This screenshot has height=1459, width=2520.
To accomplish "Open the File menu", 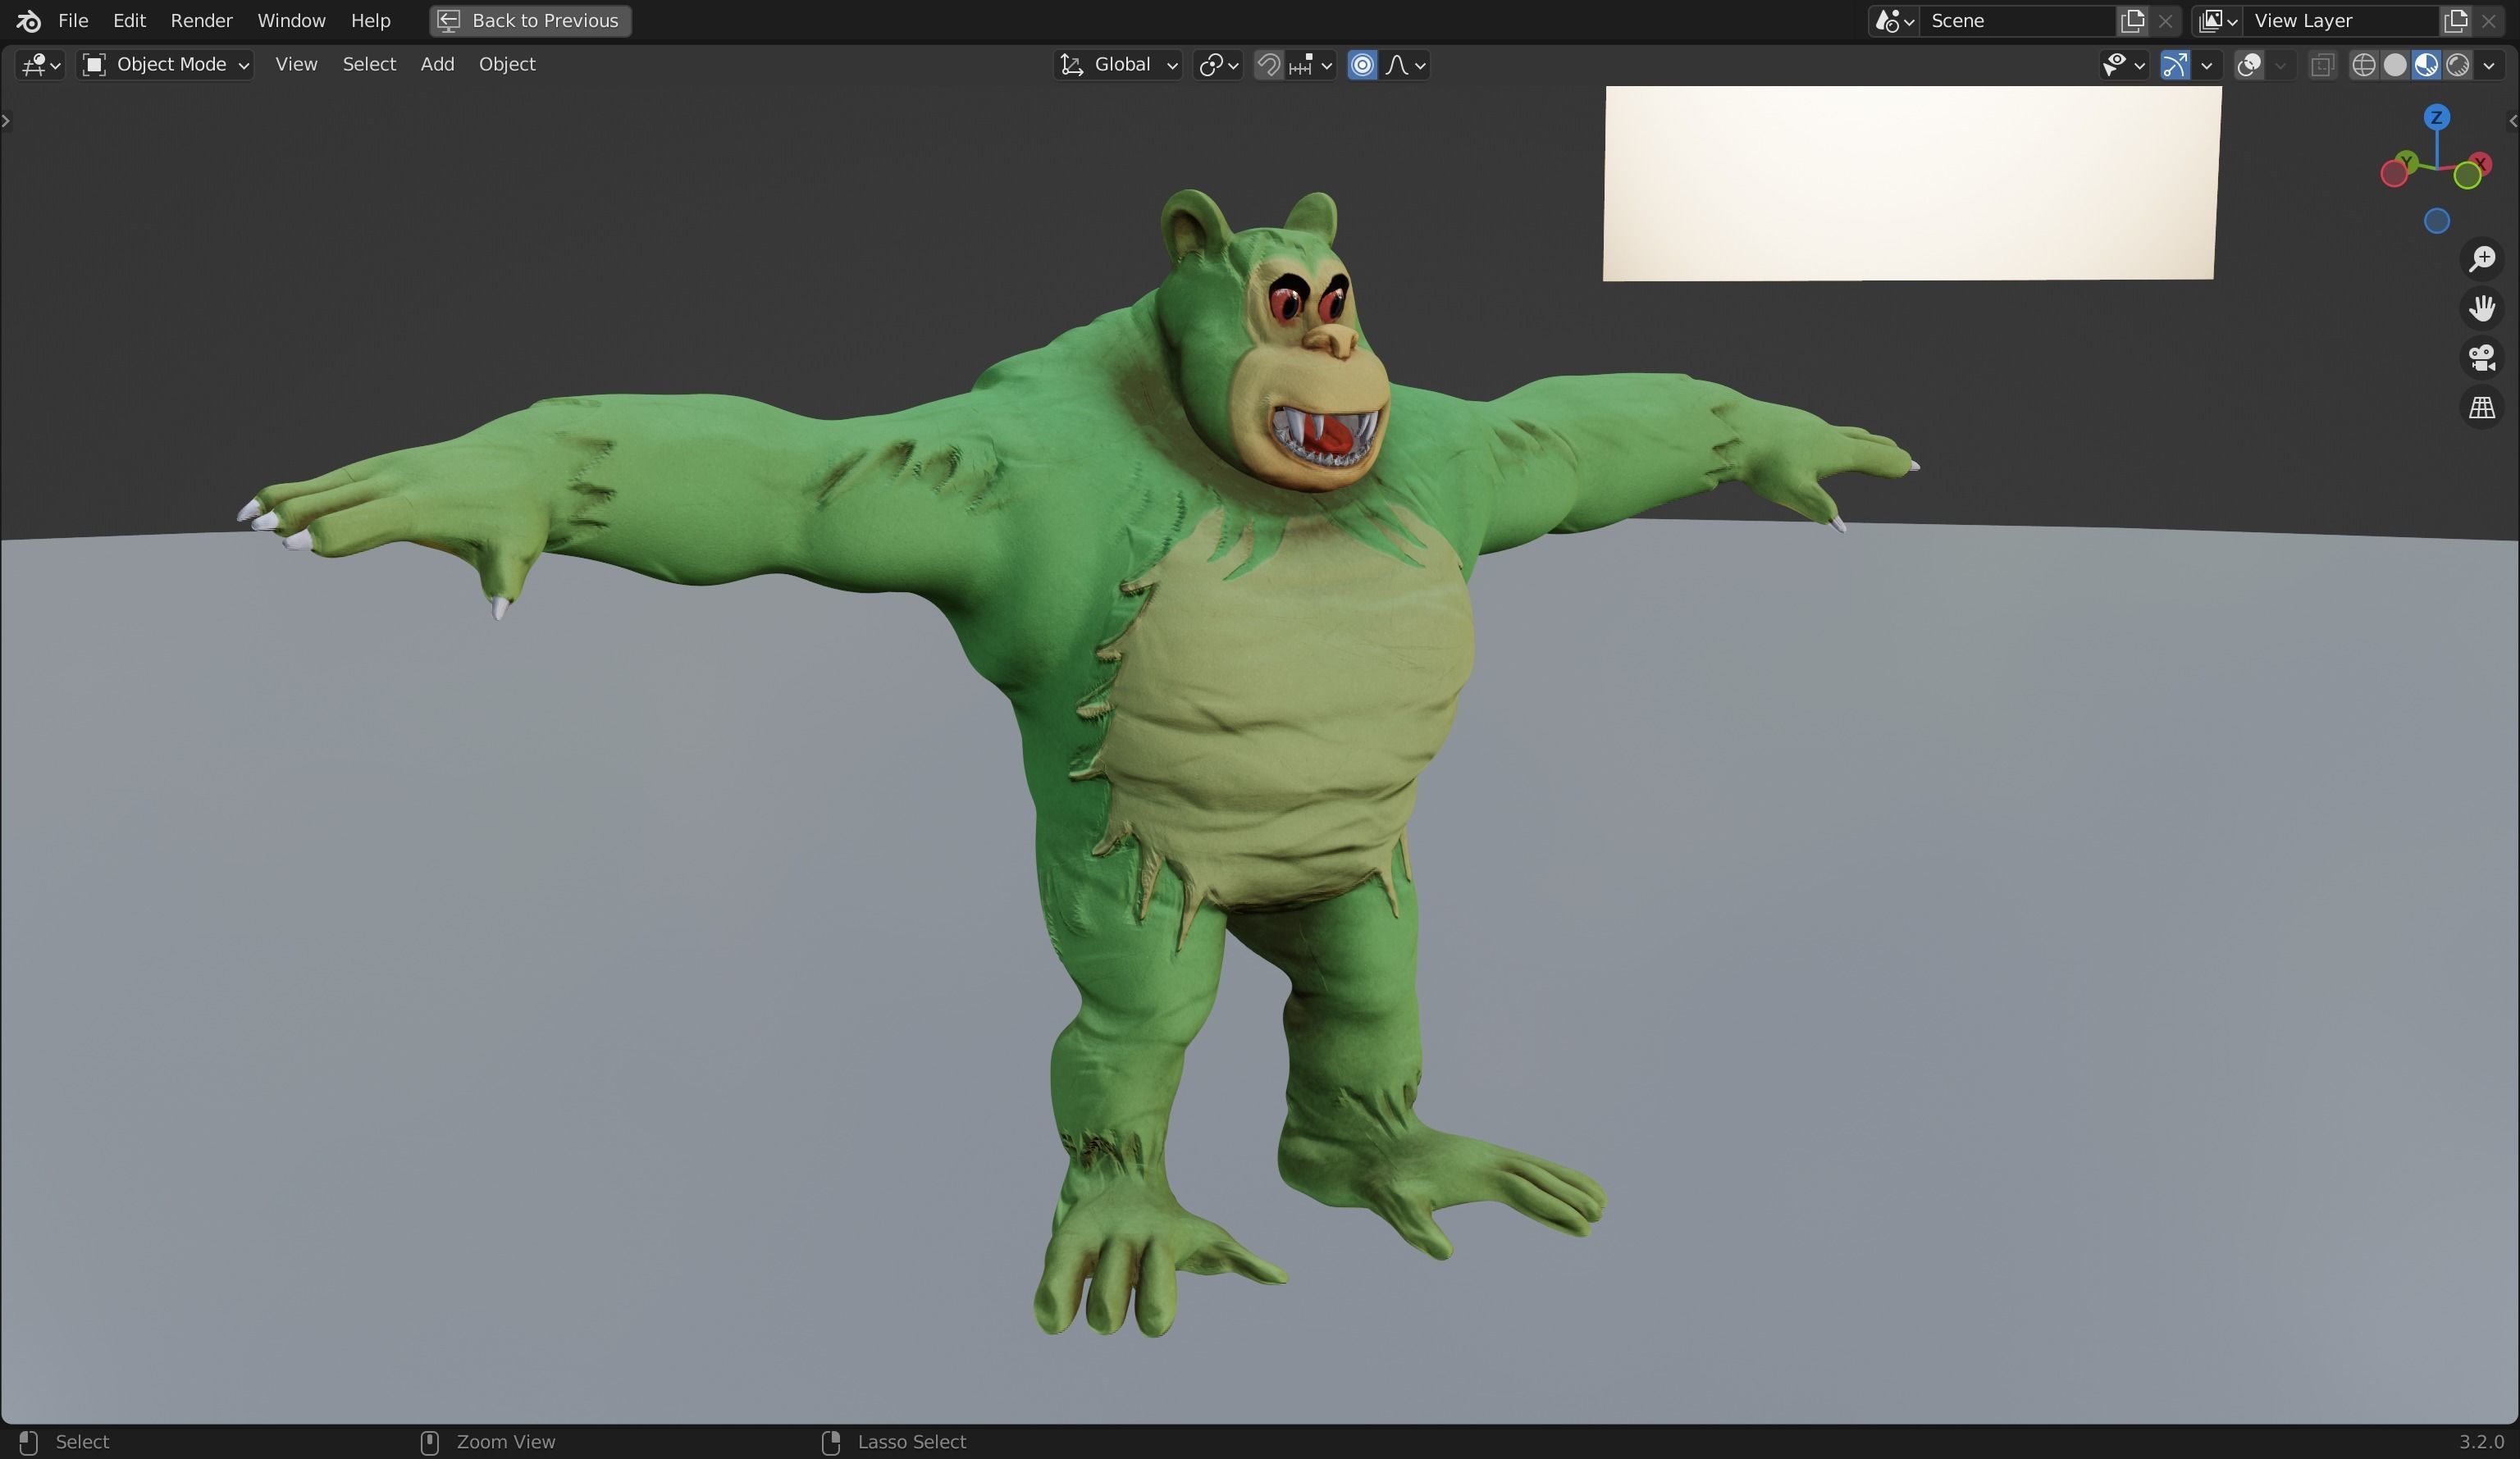I will pyautogui.click(x=73, y=20).
